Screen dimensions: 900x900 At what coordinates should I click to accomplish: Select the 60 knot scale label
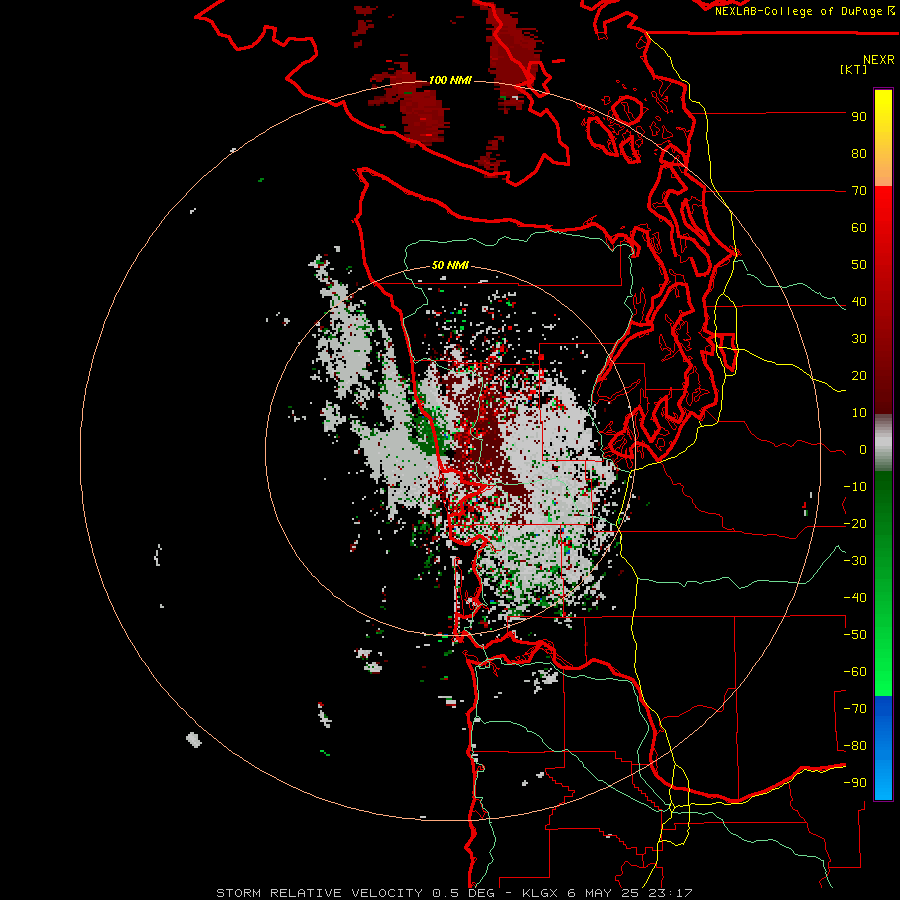click(x=859, y=228)
